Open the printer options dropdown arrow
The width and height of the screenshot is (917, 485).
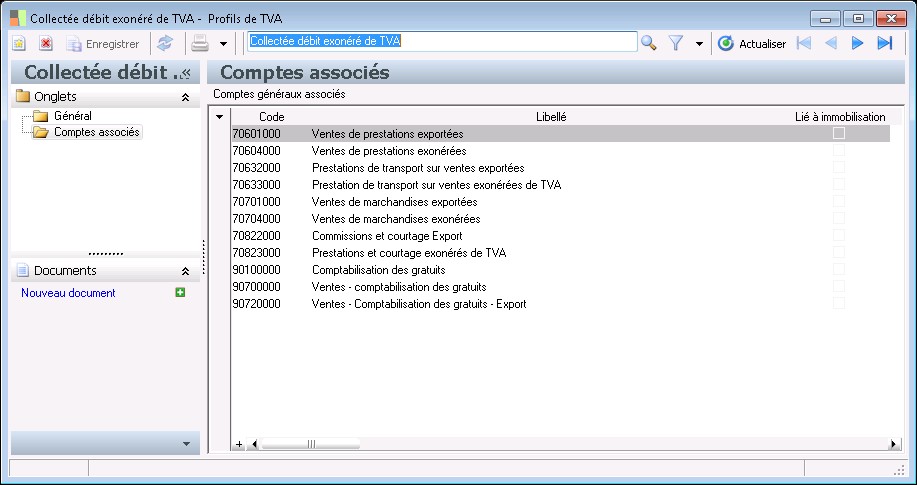pyautogui.click(x=223, y=44)
